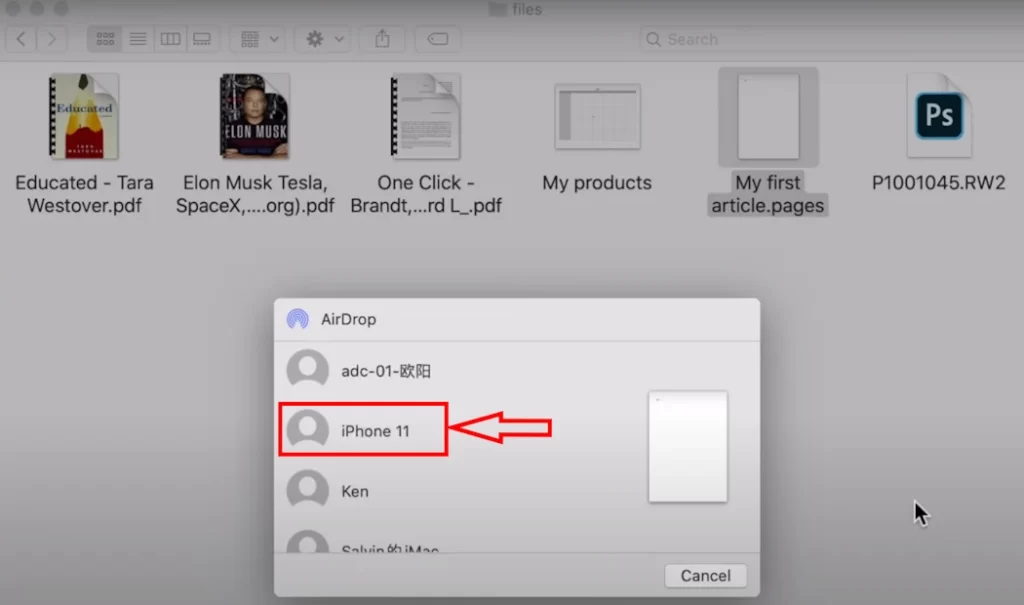
Task: Open the group-by arrangement dropdown
Action: point(259,39)
